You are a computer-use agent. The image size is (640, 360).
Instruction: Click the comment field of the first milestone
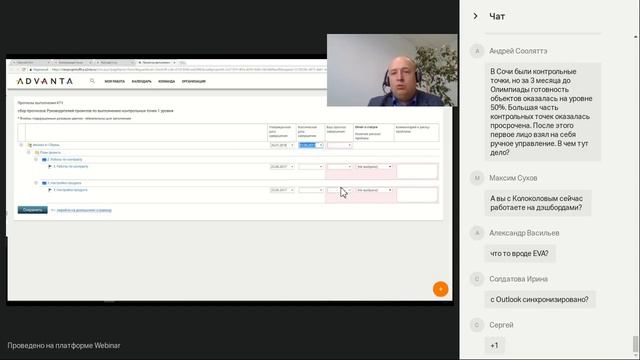[x=417, y=171]
